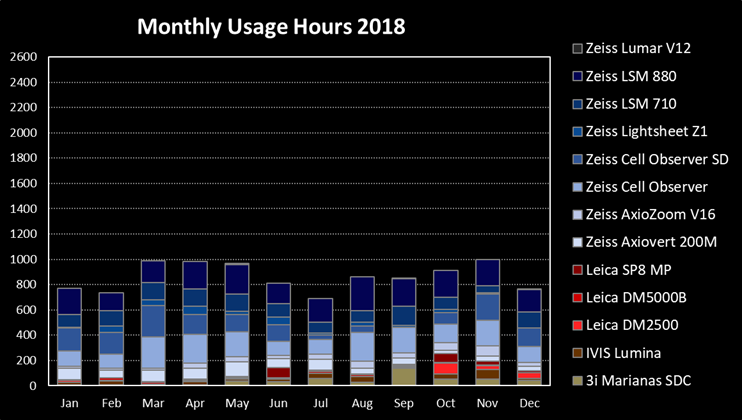Select the 2600 value on the y-axis
The image size is (742, 420).
tap(23, 56)
